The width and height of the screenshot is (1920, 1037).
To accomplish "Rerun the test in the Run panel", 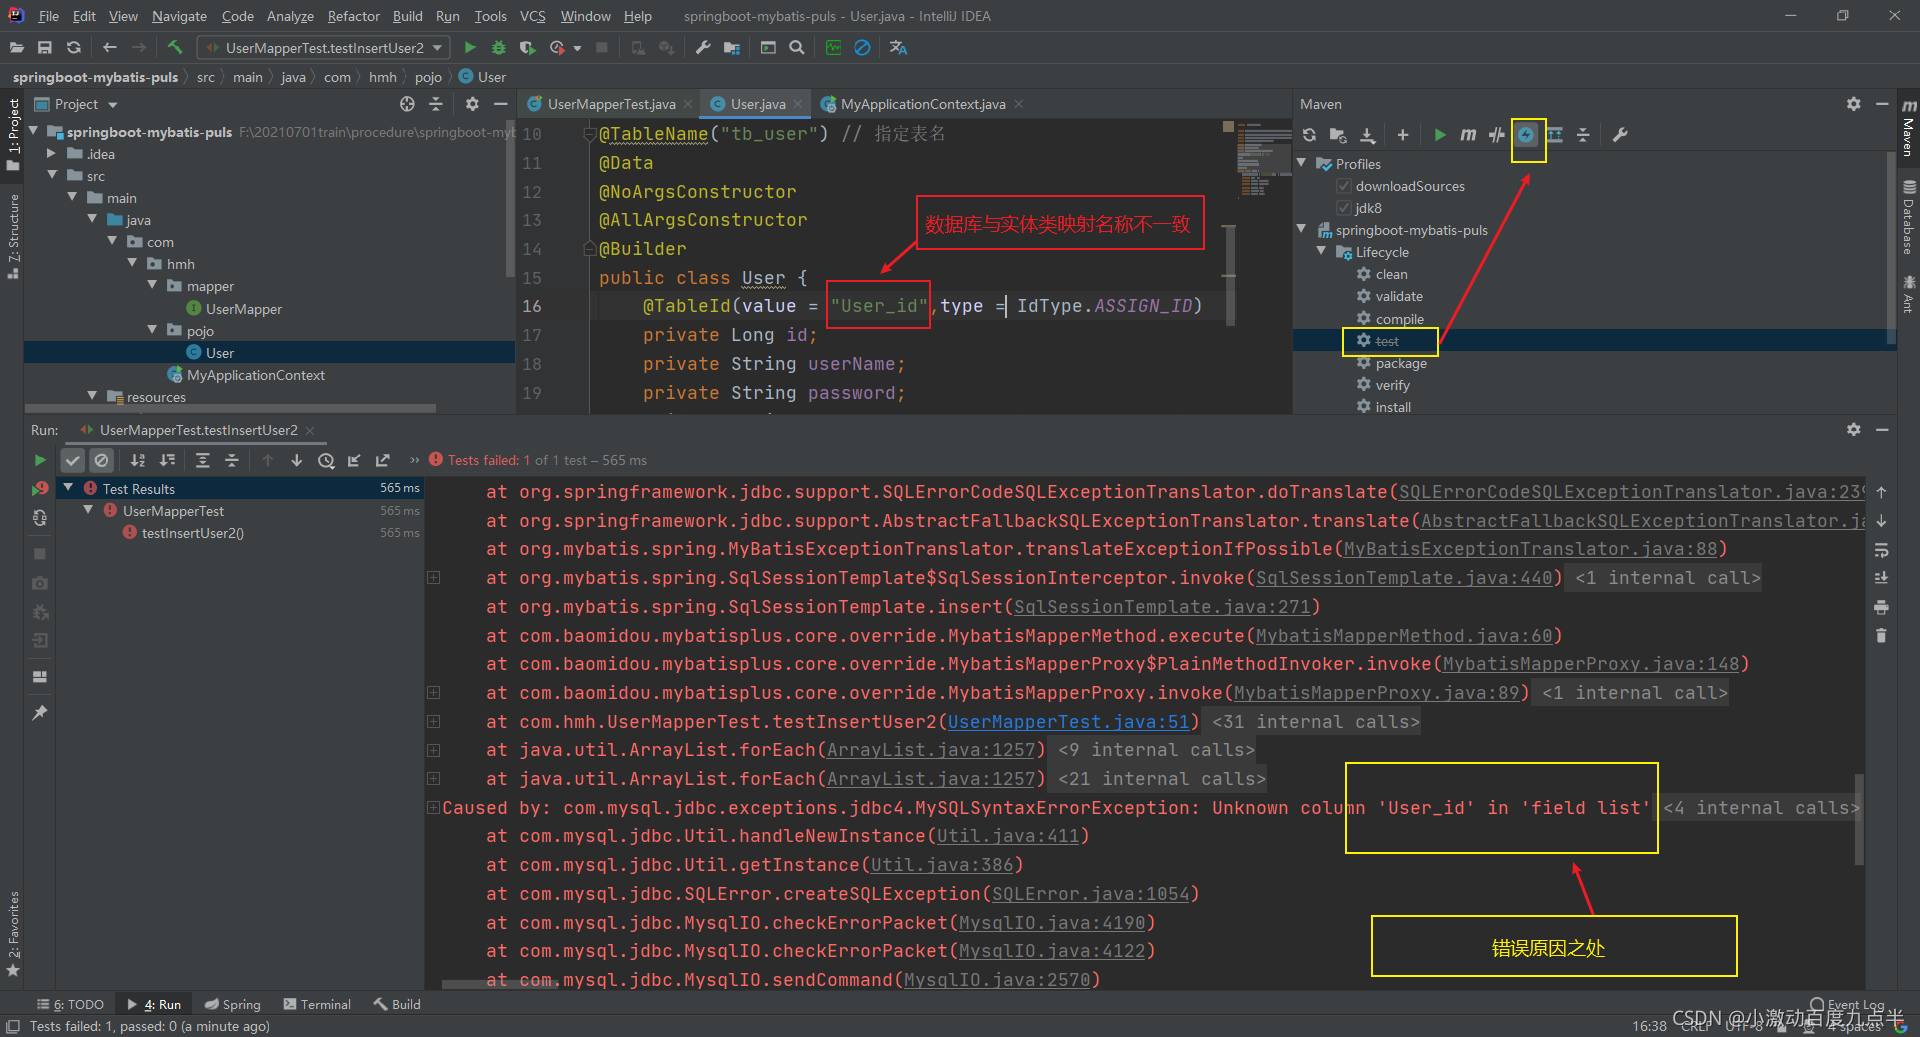I will click(x=39, y=460).
